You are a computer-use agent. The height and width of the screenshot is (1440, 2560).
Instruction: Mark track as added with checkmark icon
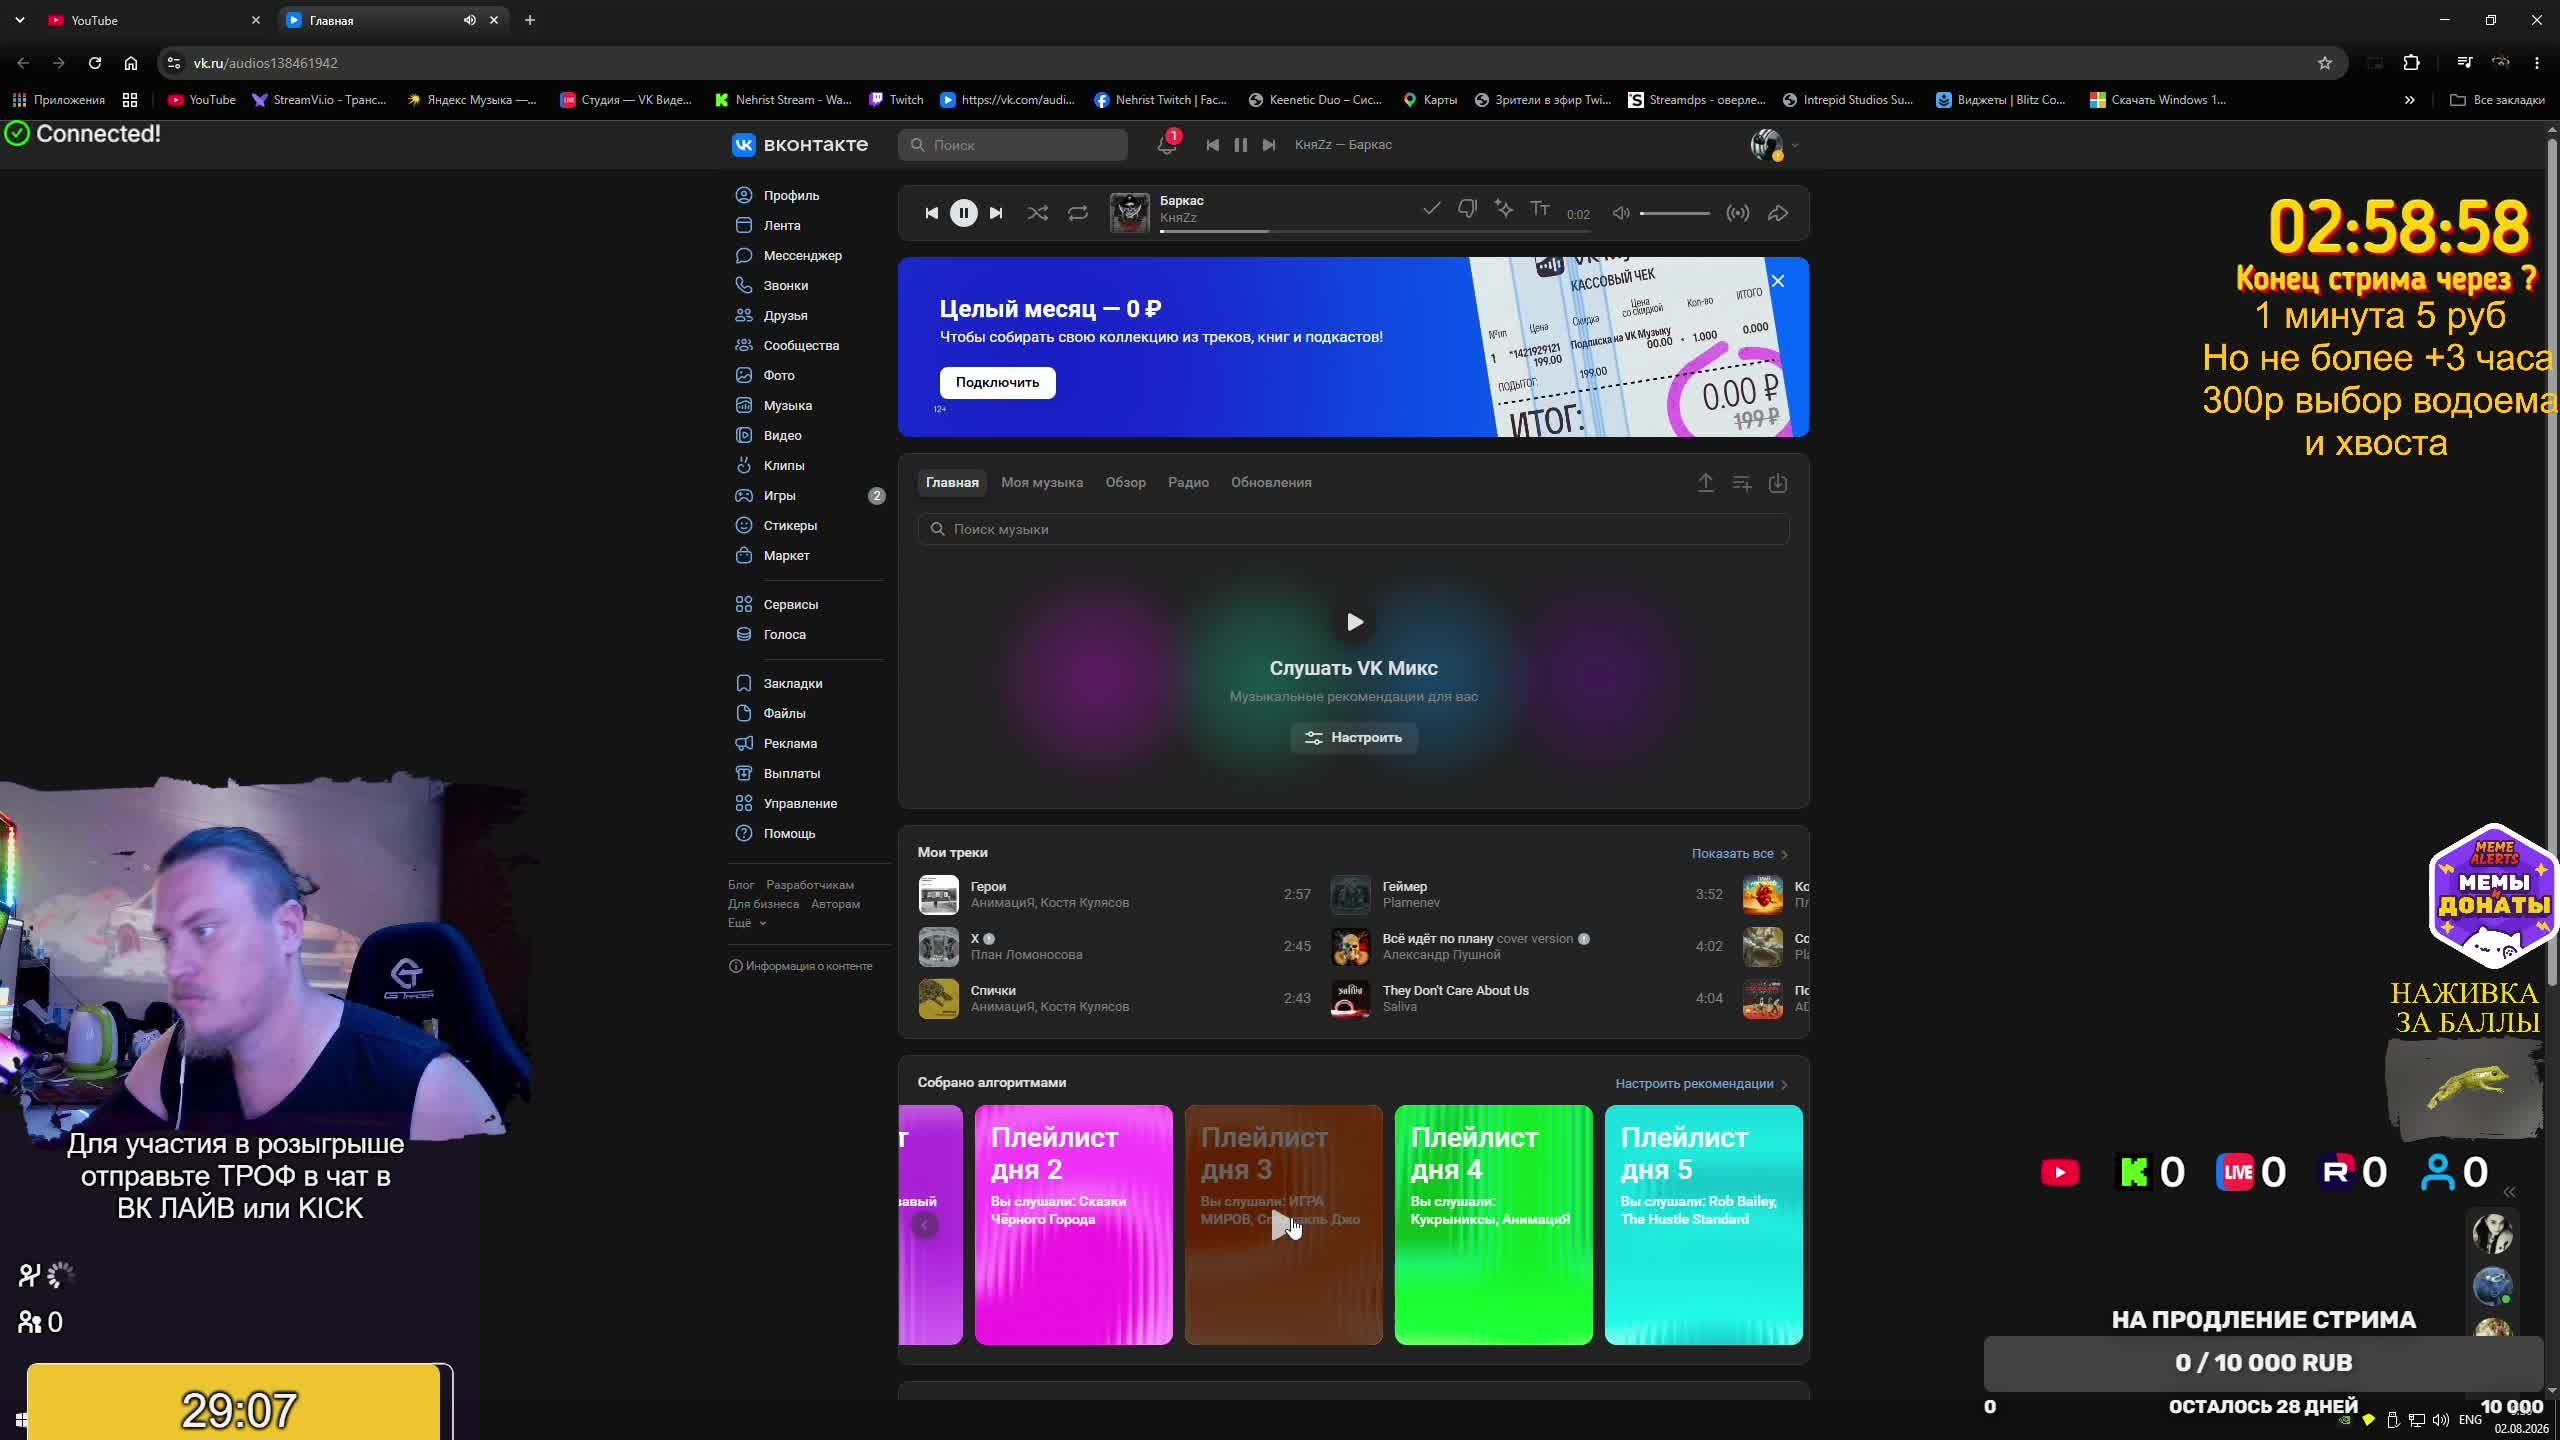(x=1432, y=209)
